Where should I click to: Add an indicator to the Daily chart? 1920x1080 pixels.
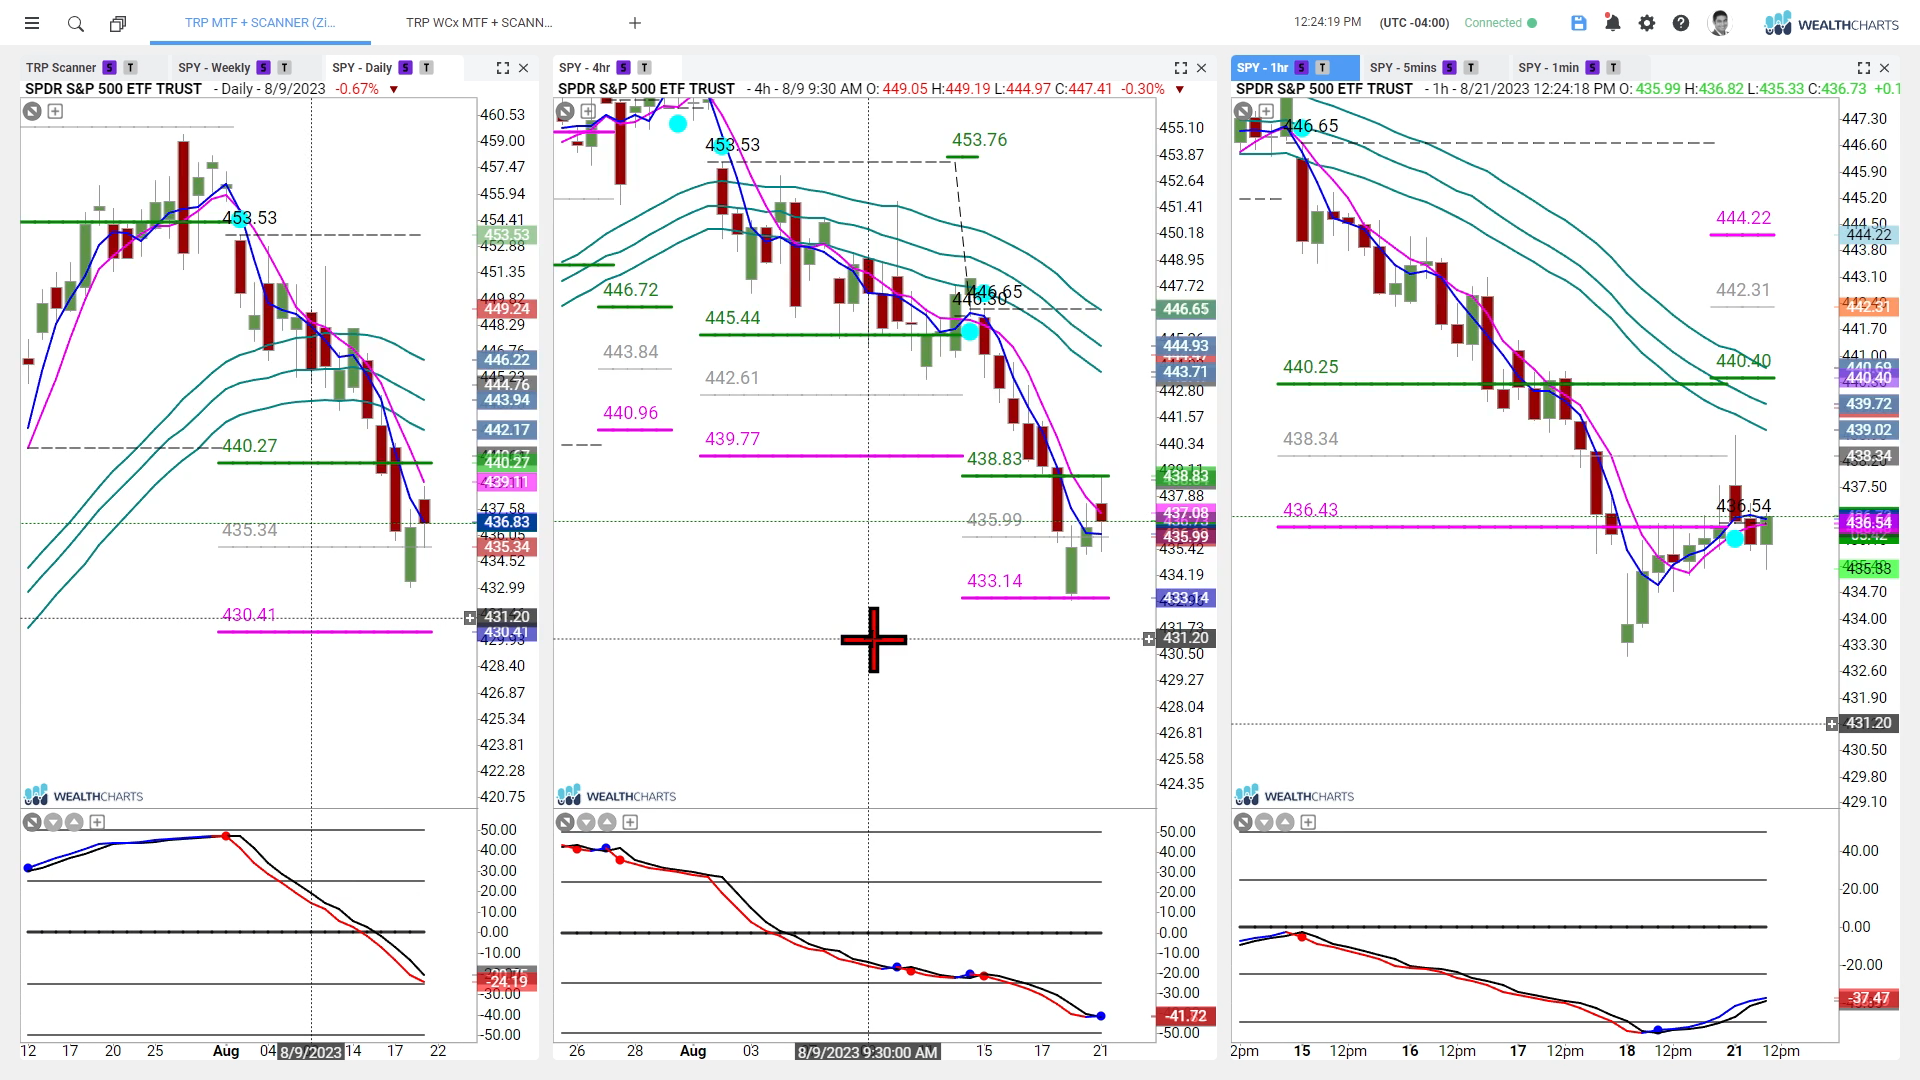[55, 111]
